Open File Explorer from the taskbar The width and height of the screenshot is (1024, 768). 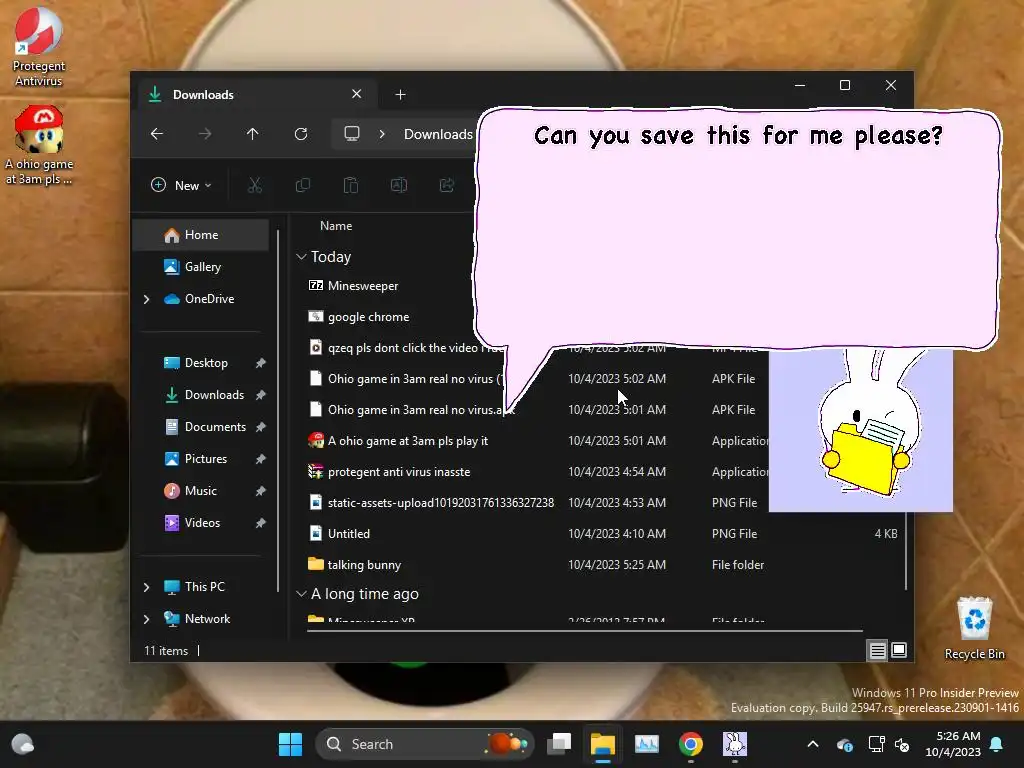603,744
